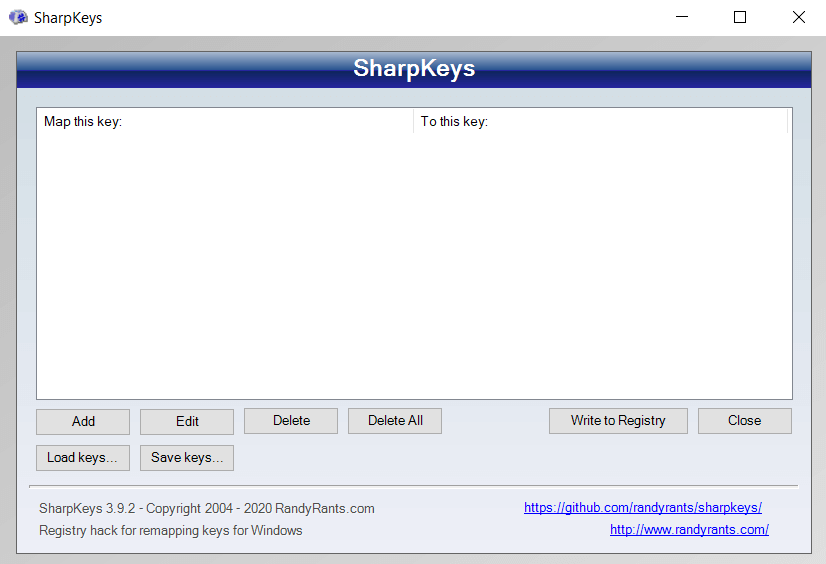The height and width of the screenshot is (564, 826).
Task: Remove selected mapping with Delete
Action: [x=291, y=421]
